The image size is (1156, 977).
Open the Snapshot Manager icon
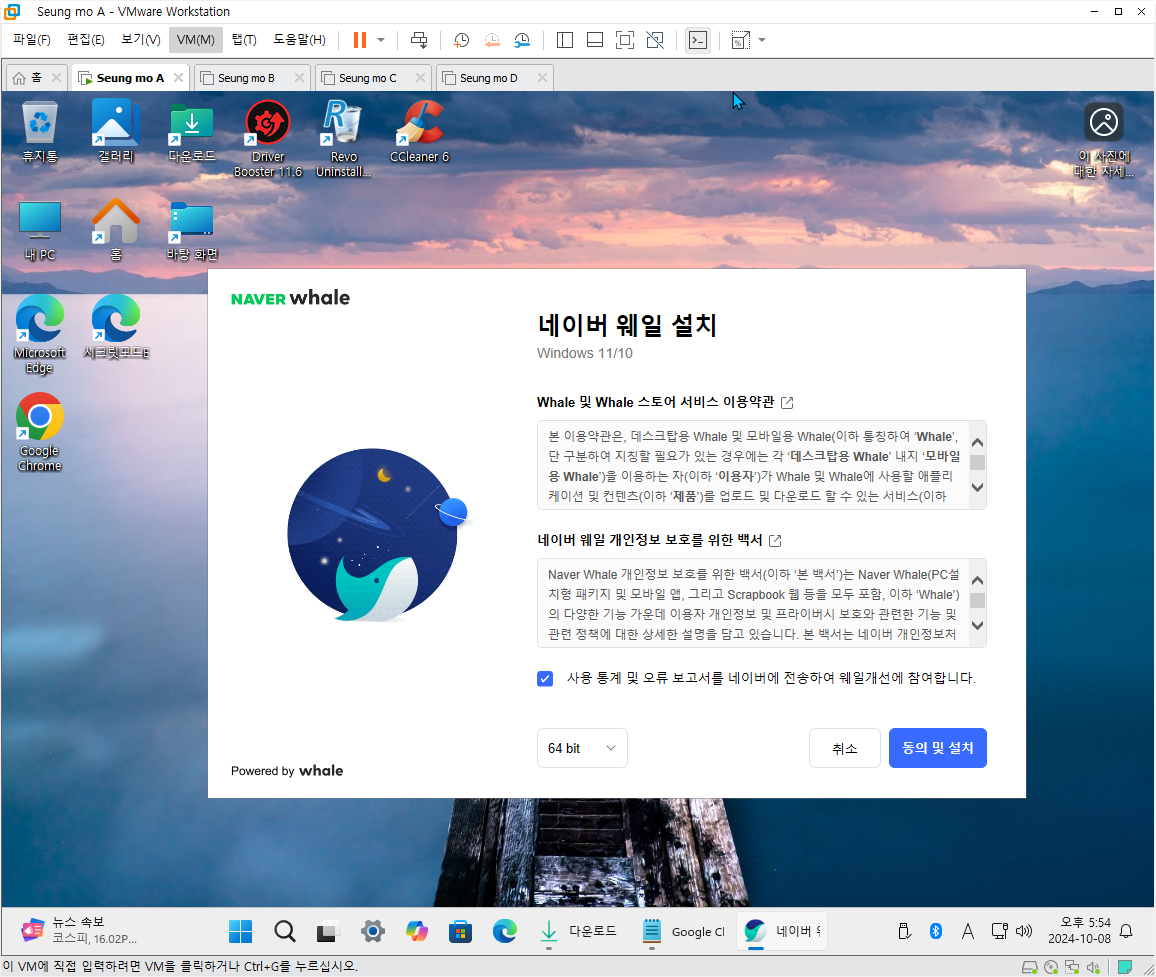(x=522, y=40)
